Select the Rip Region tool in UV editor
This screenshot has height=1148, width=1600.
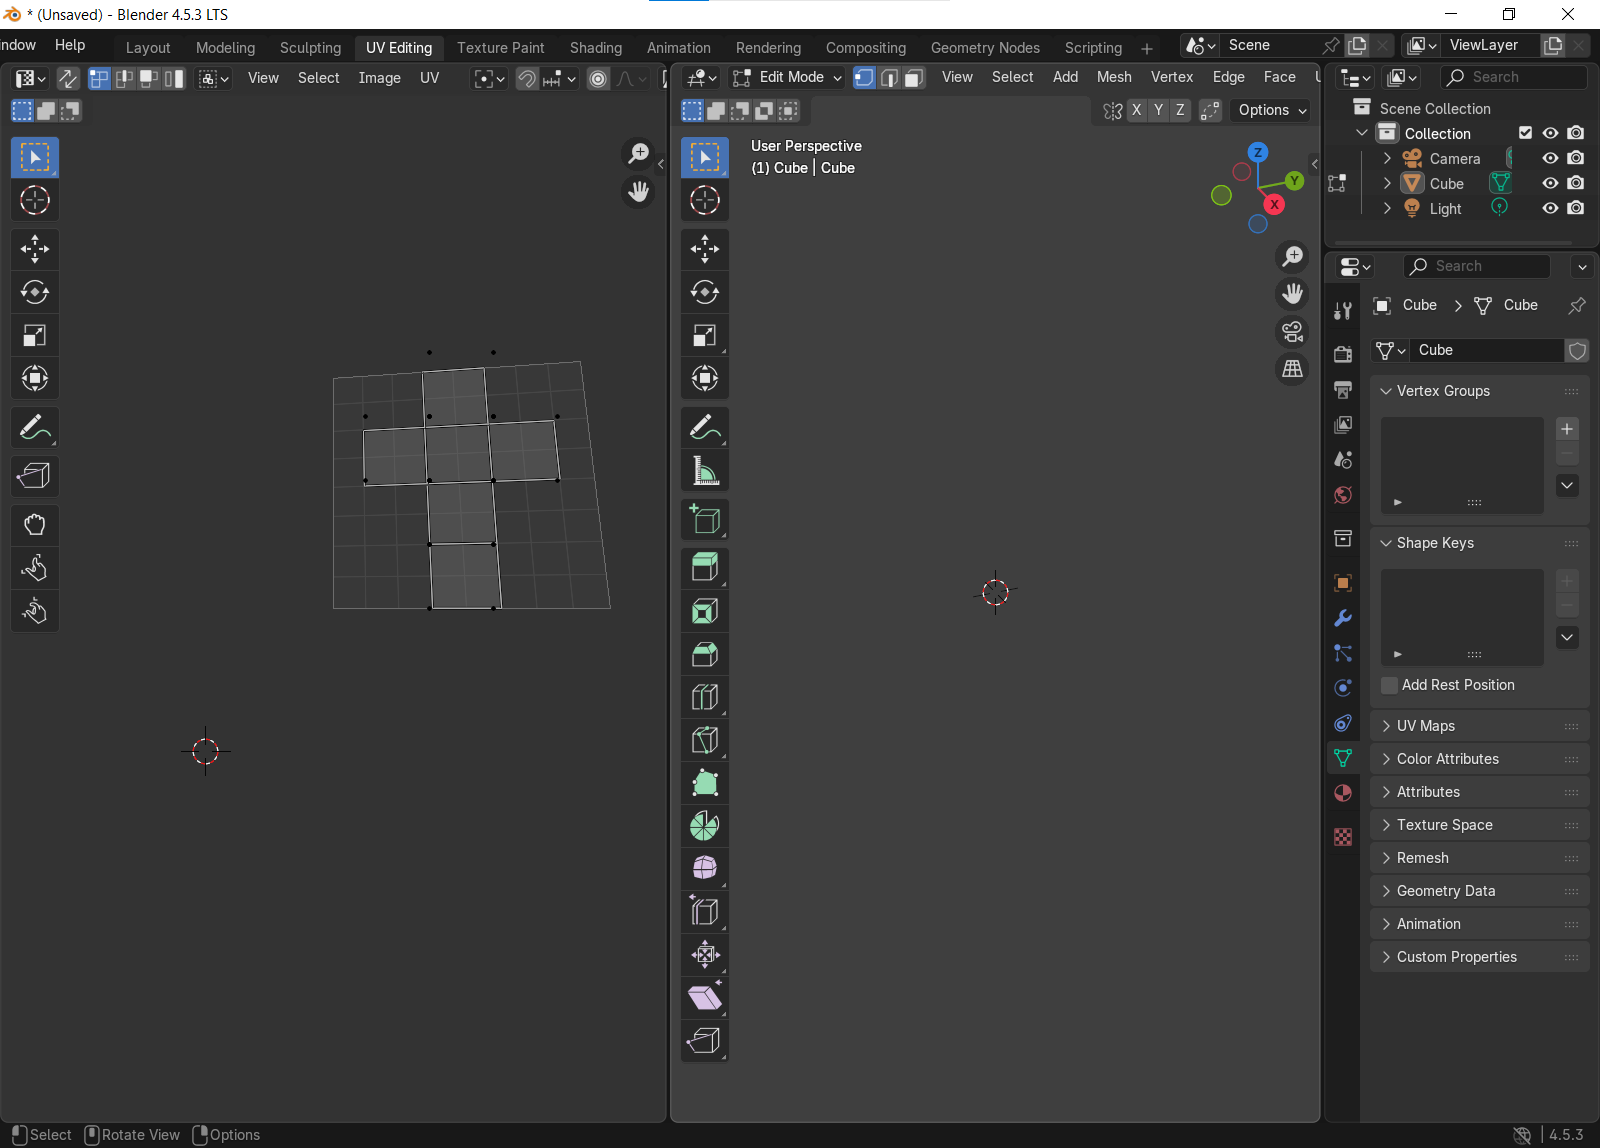(x=35, y=476)
